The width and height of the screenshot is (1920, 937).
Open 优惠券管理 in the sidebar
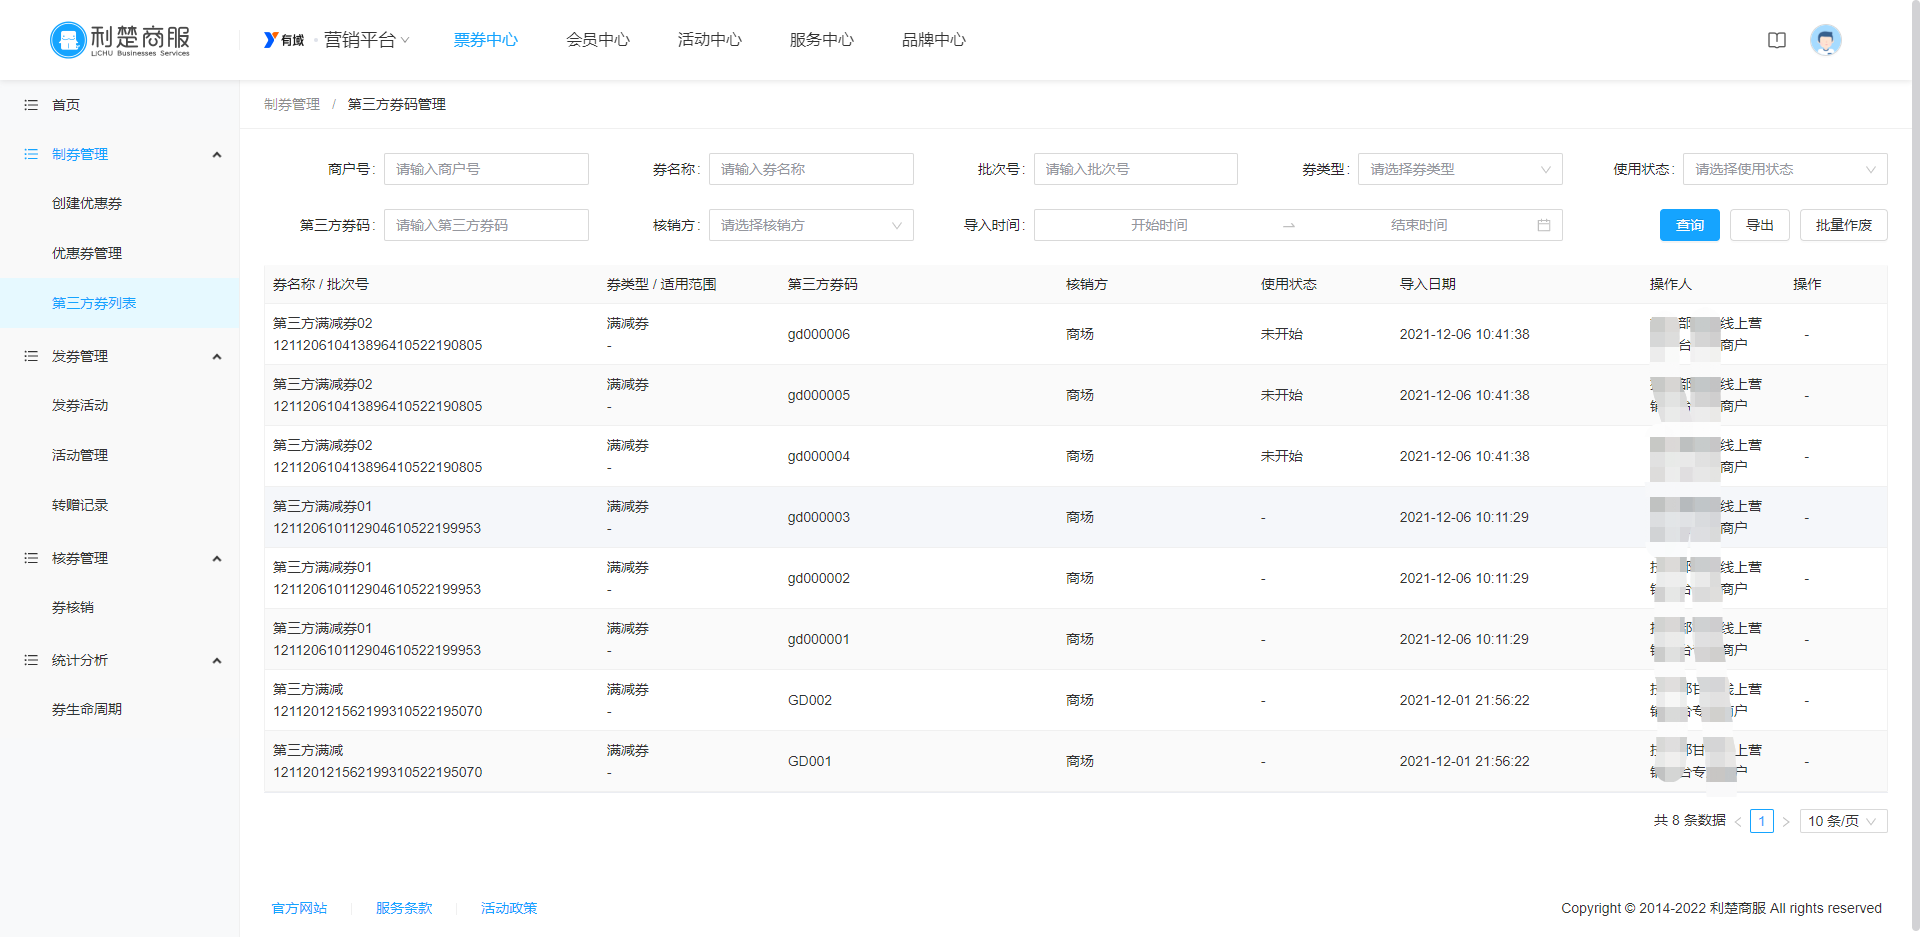(87, 253)
